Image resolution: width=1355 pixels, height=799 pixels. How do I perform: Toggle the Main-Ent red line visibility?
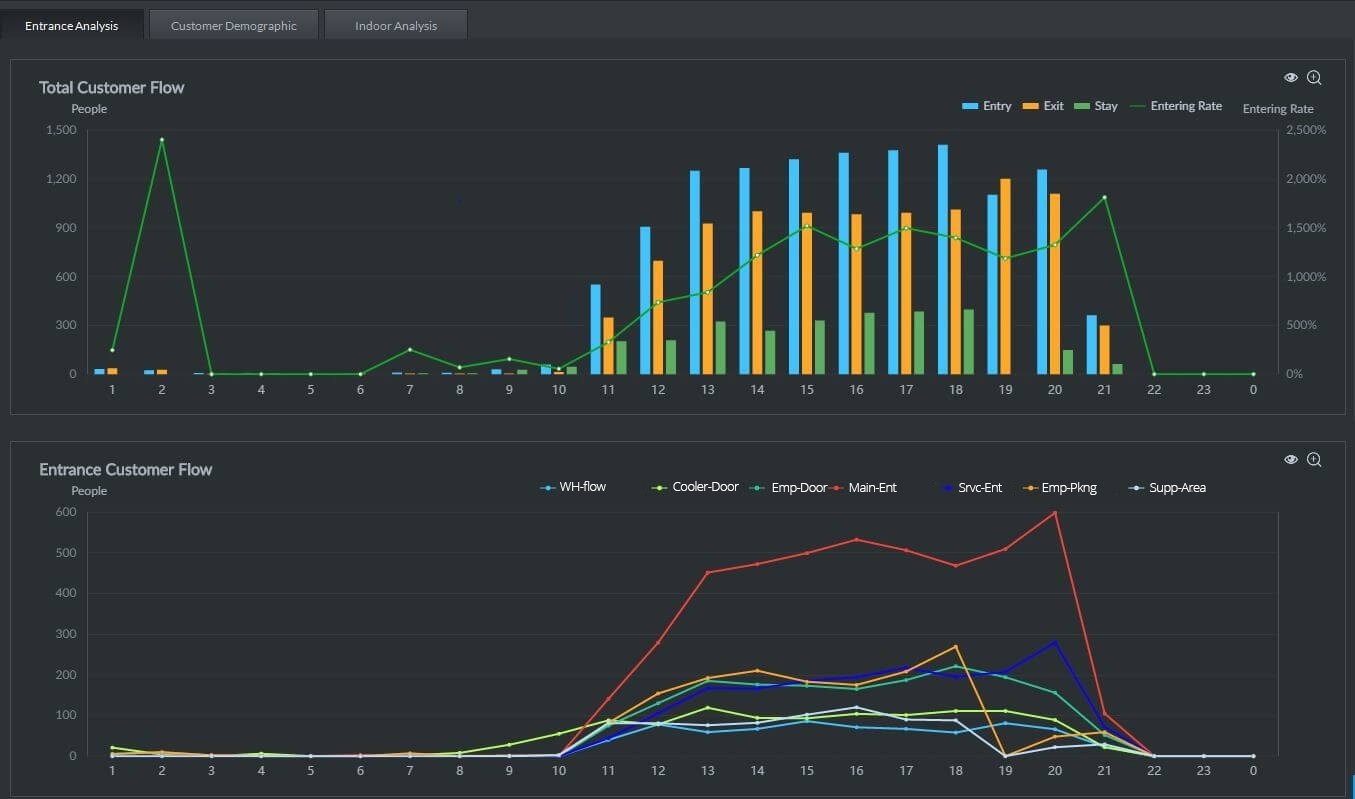(x=871, y=487)
